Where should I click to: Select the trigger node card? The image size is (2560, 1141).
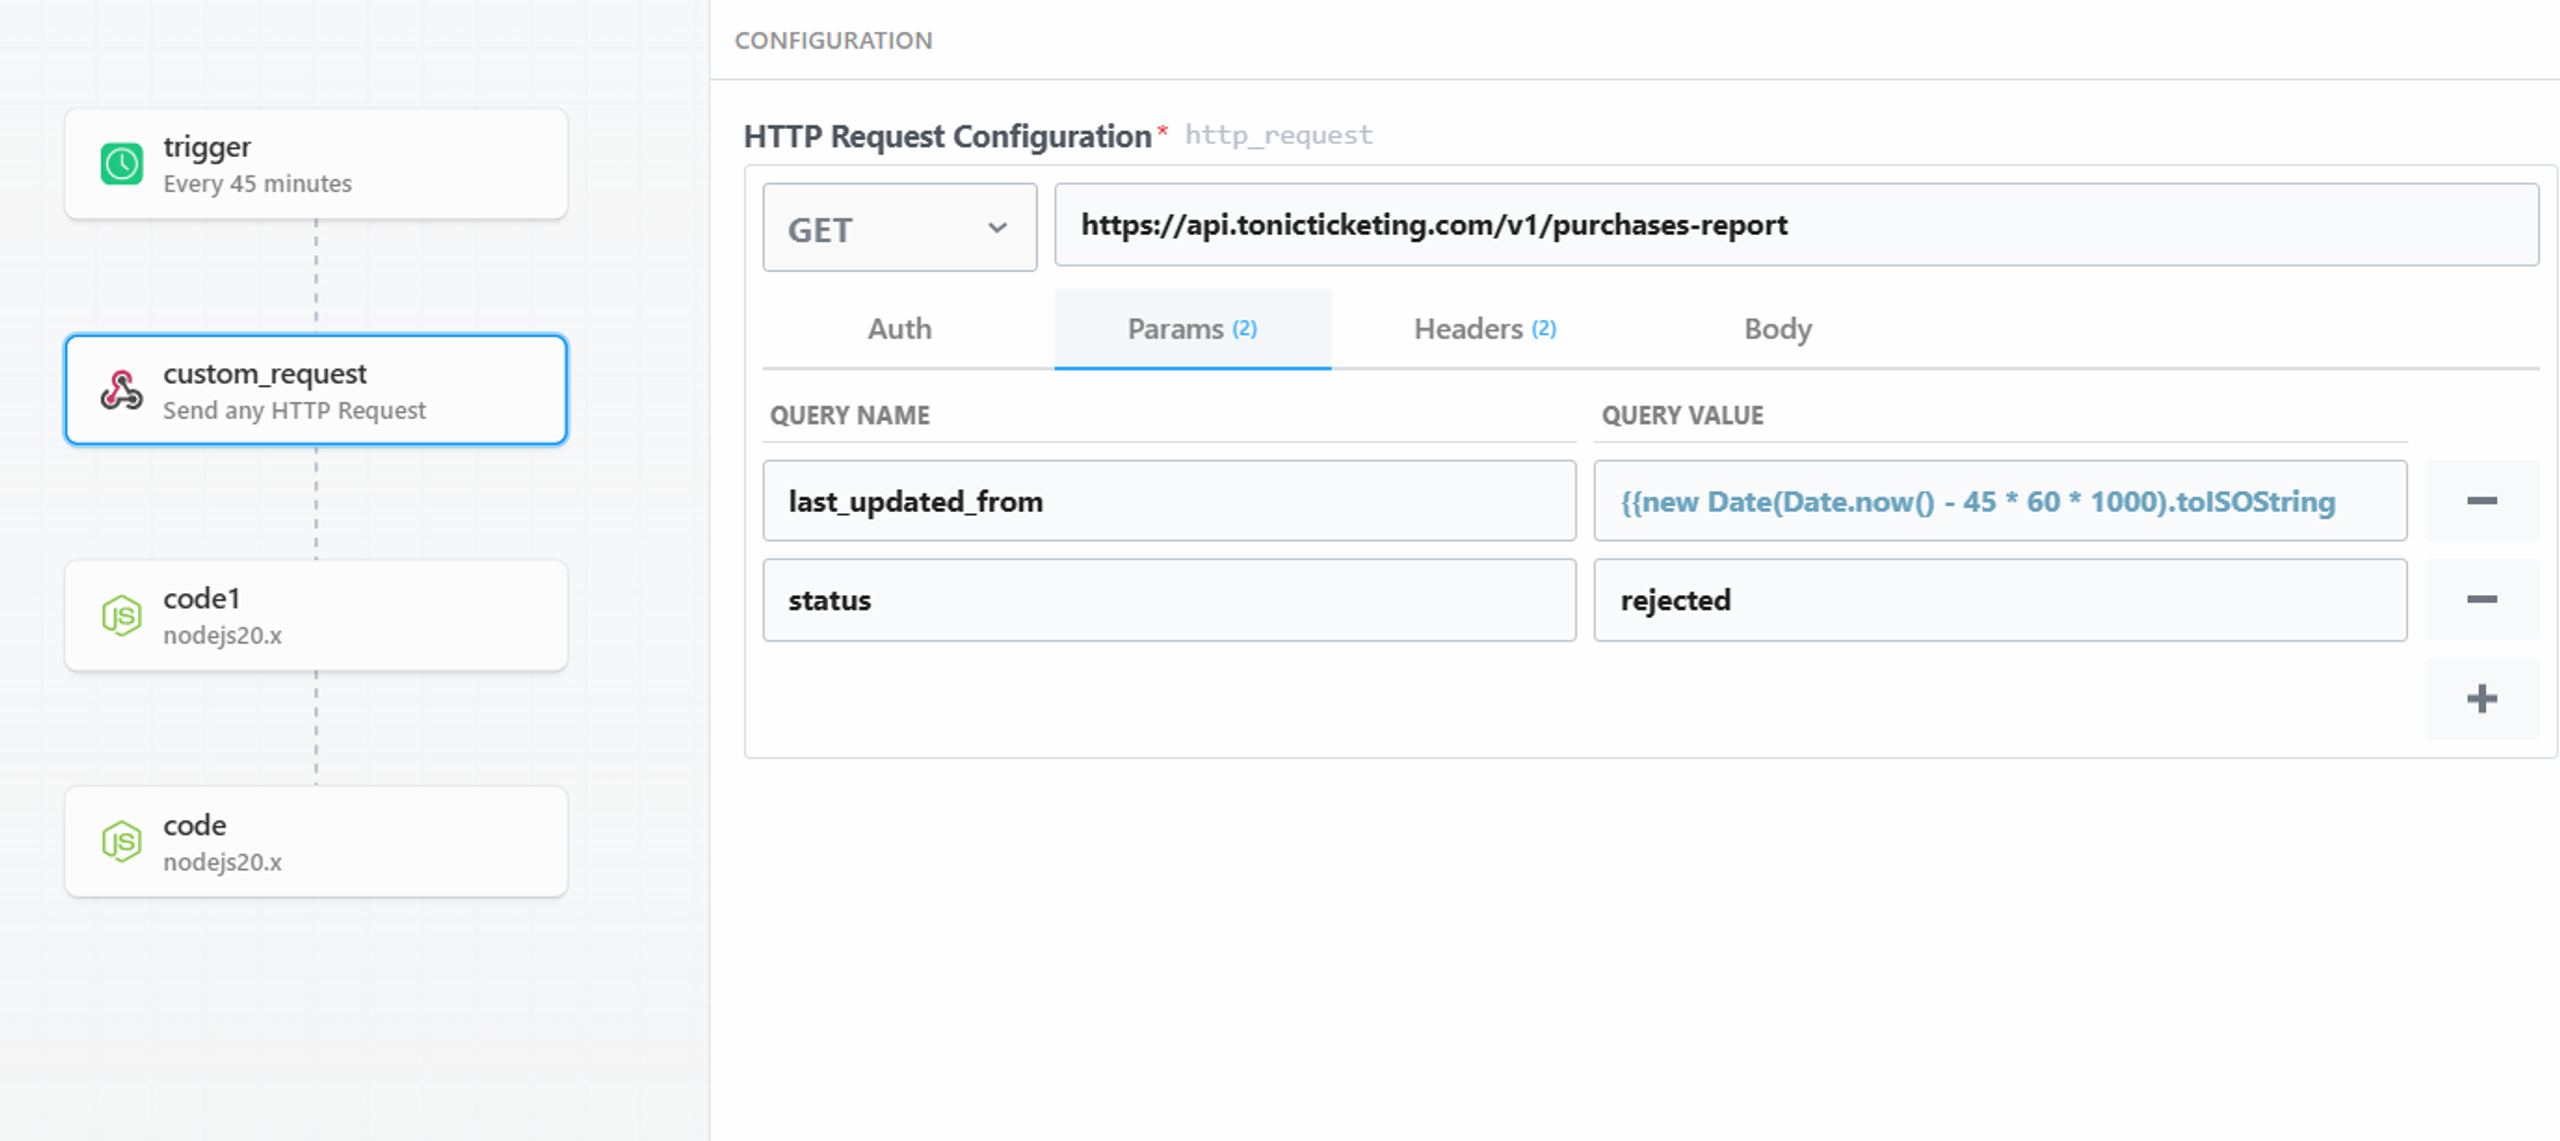pos(315,163)
